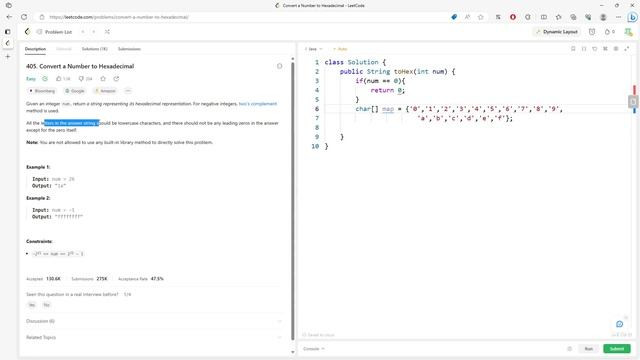
Task: Click the green solved status icon next to Easy
Action: click(45, 79)
